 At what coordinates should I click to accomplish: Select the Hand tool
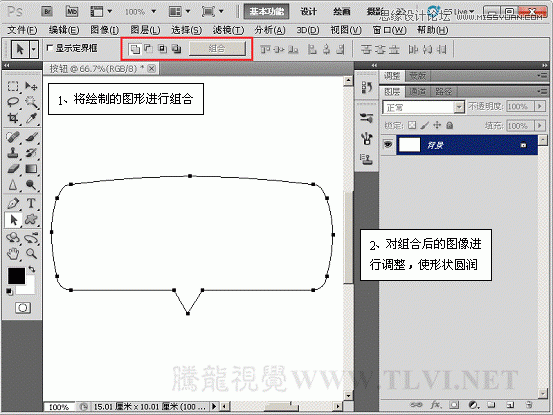[13, 254]
